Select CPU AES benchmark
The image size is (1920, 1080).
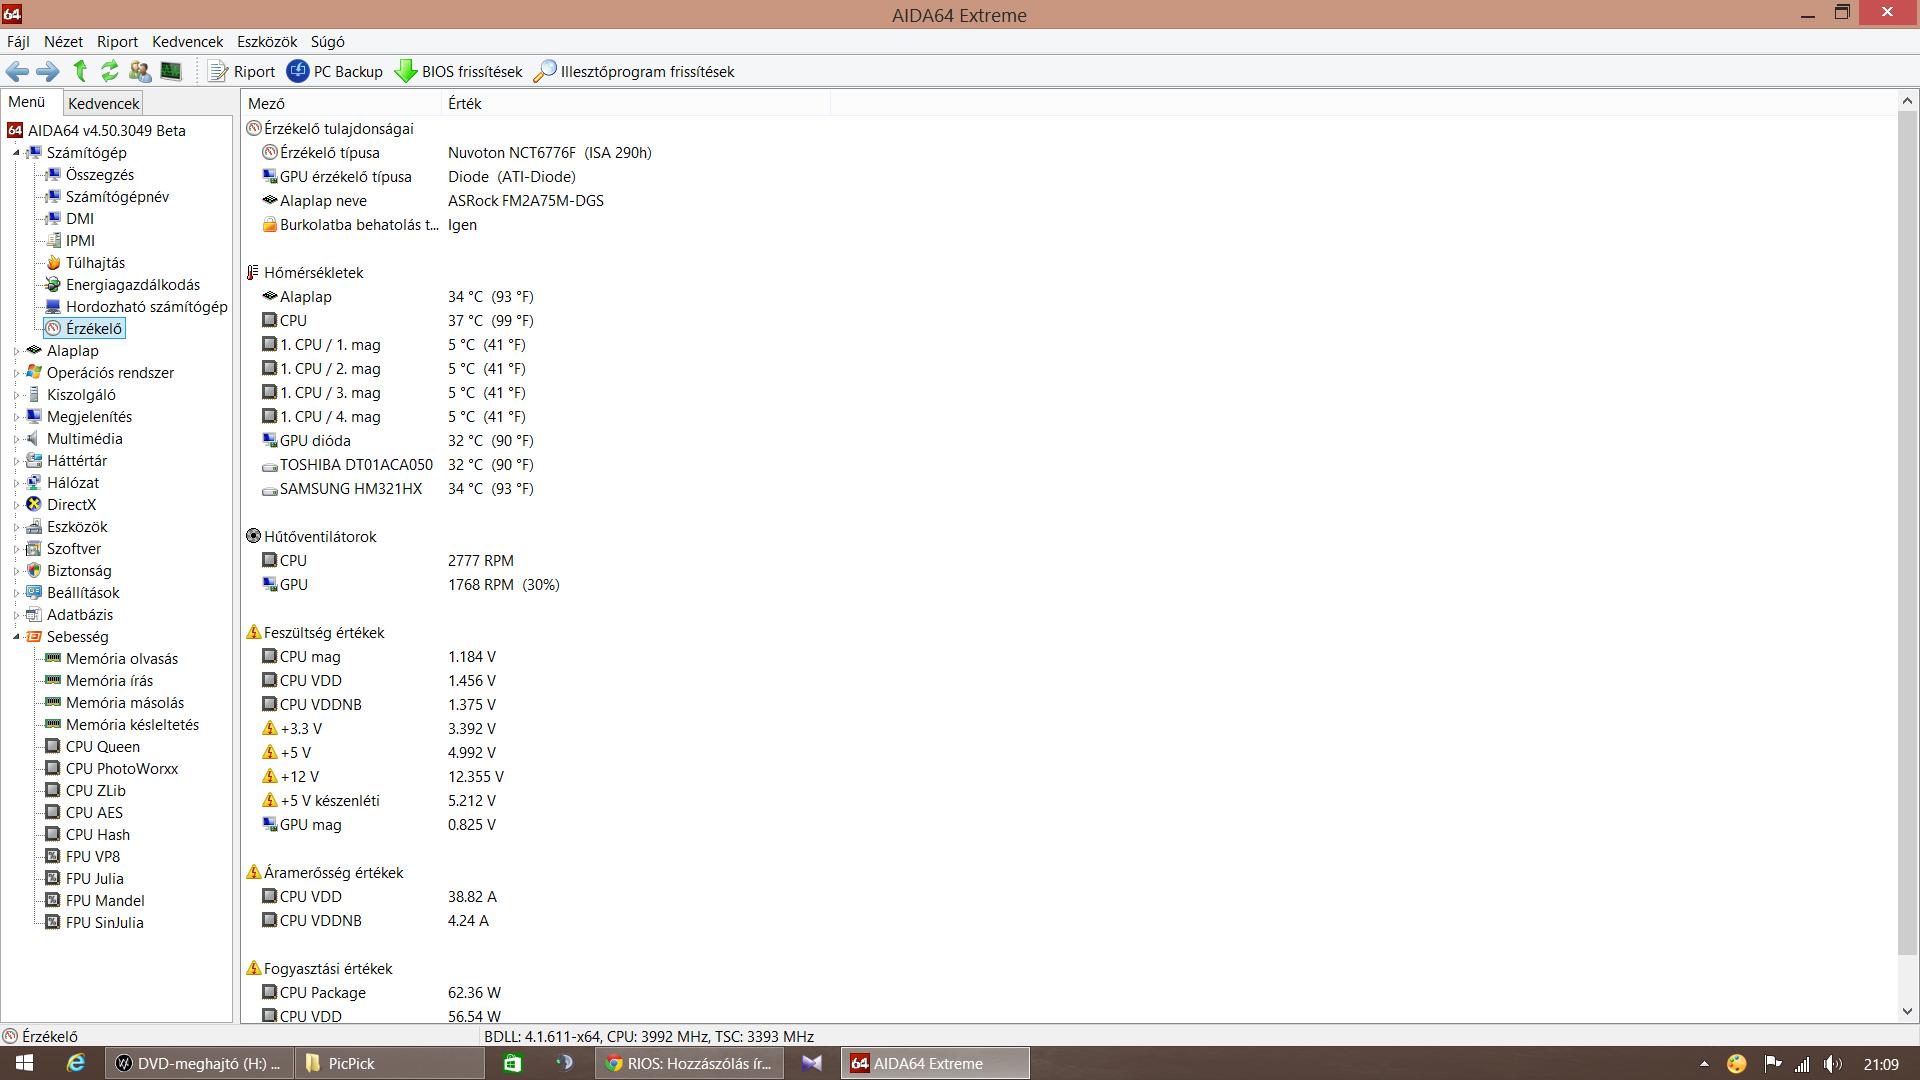94,813
